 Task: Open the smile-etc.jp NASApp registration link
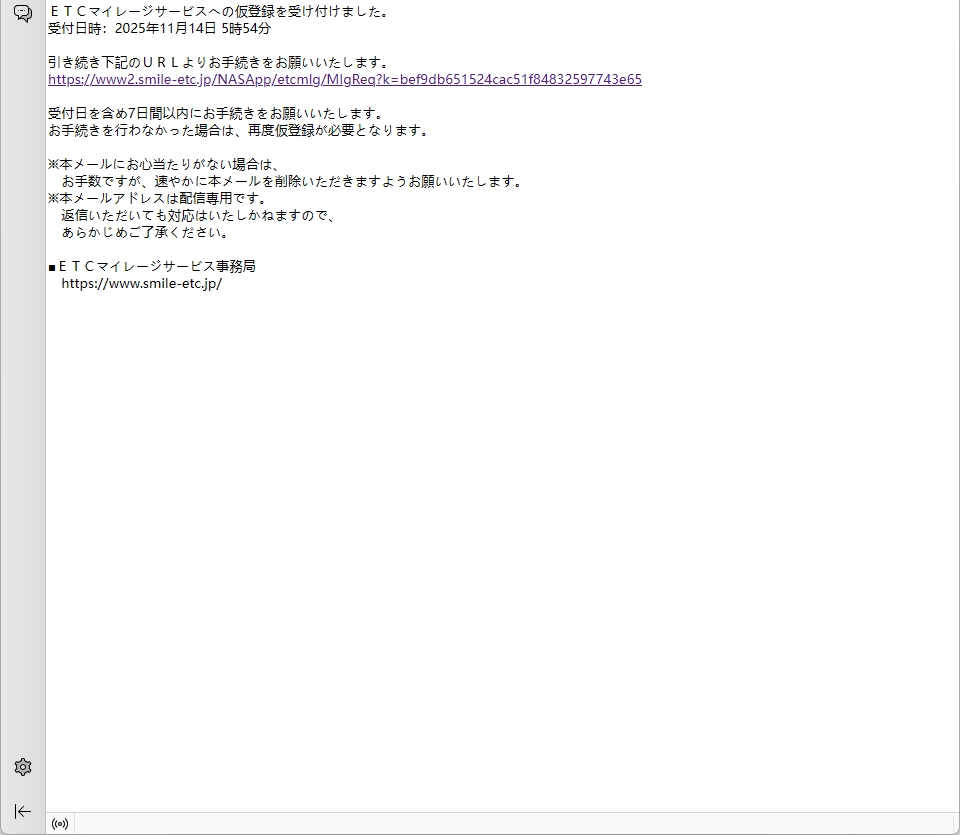(x=344, y=80)
